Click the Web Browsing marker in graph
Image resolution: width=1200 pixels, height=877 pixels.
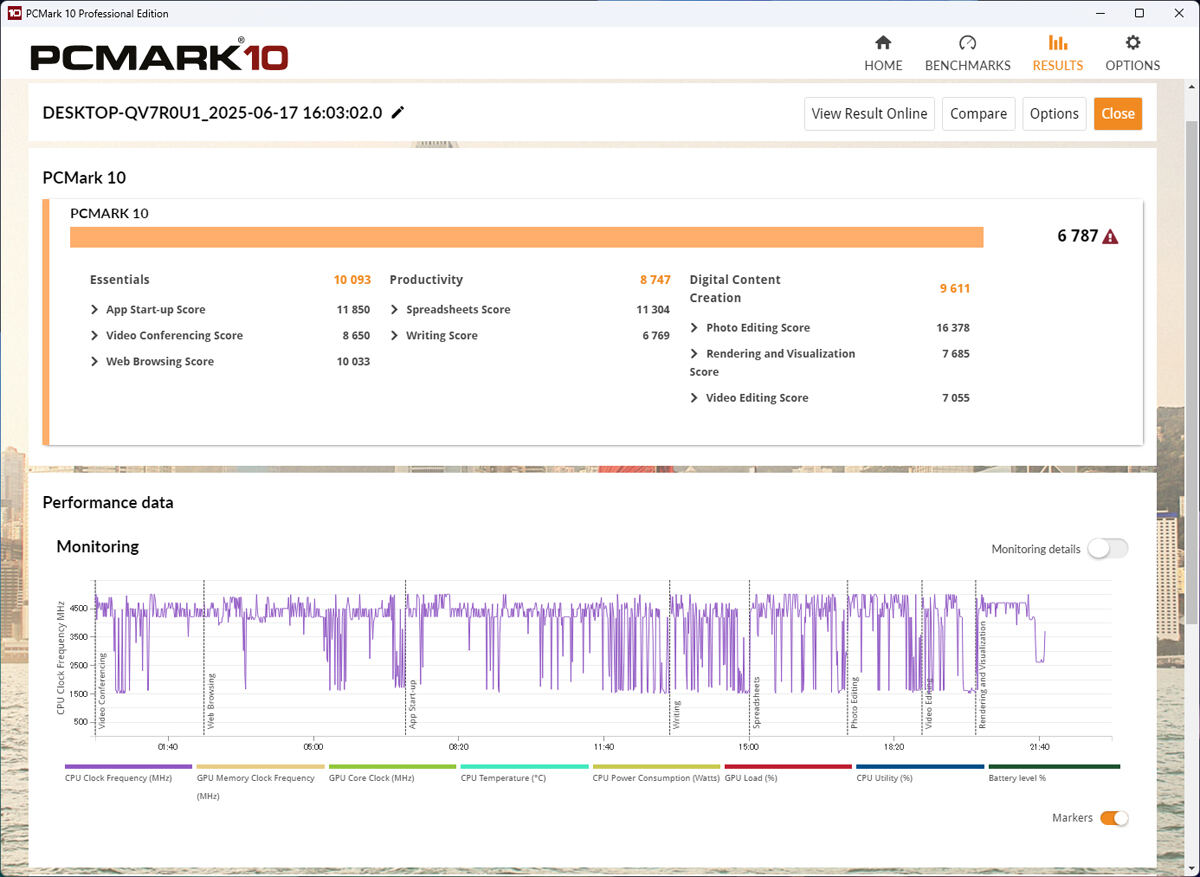point(211,700)
